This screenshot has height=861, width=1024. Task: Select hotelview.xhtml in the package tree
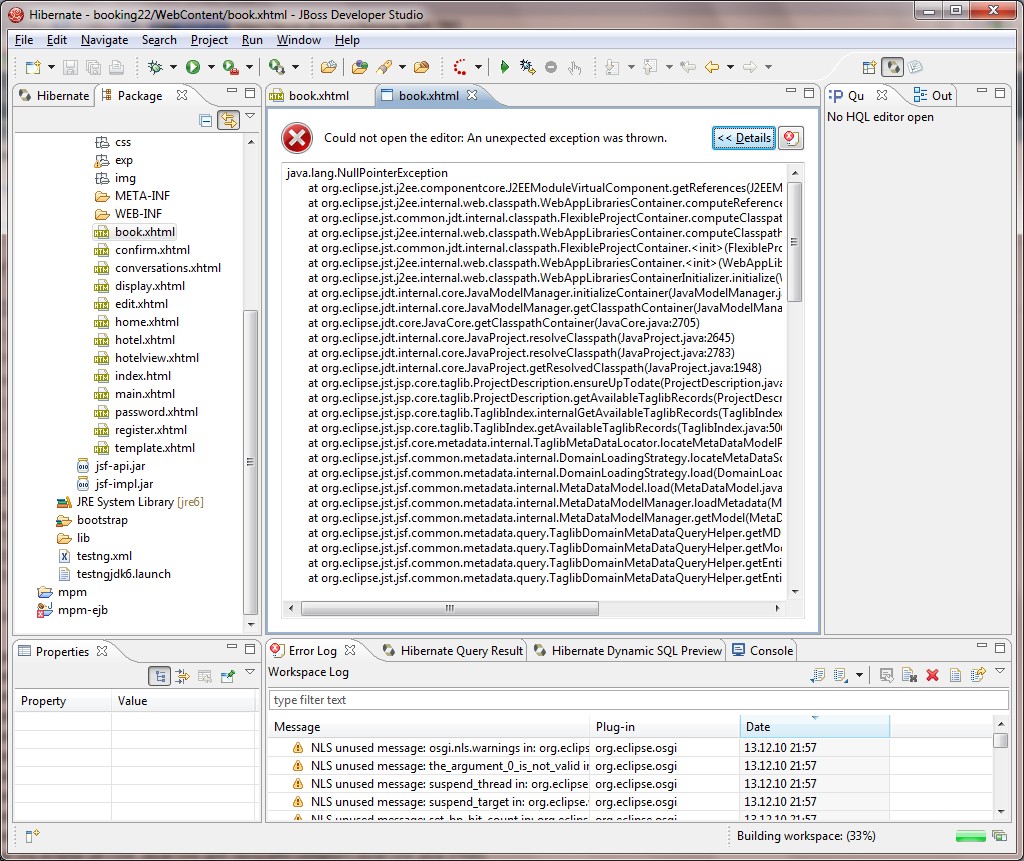pyautogui.click(x=157, y=358)
